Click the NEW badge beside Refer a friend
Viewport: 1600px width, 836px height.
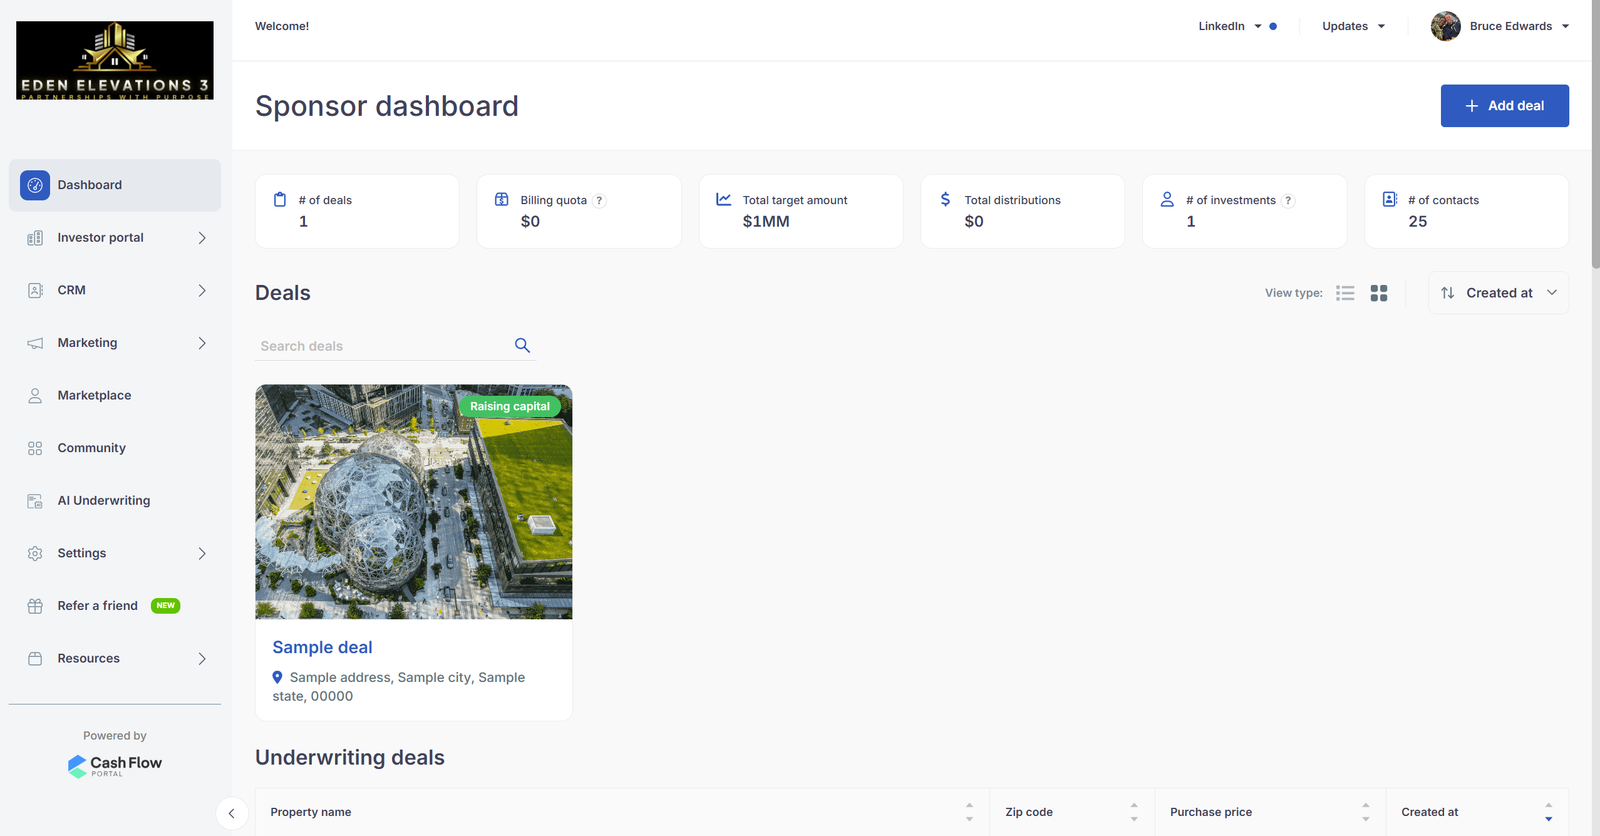point(165,606)
